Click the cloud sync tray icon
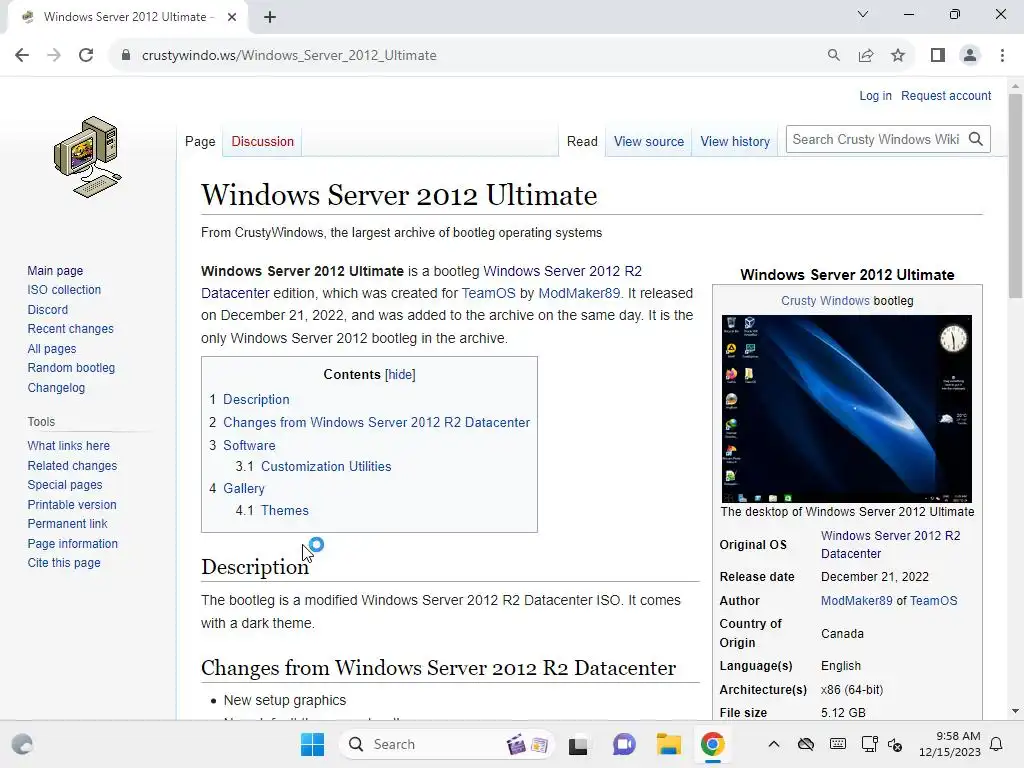Screen dimensions: 1024x768 click(x=806, y=744)
